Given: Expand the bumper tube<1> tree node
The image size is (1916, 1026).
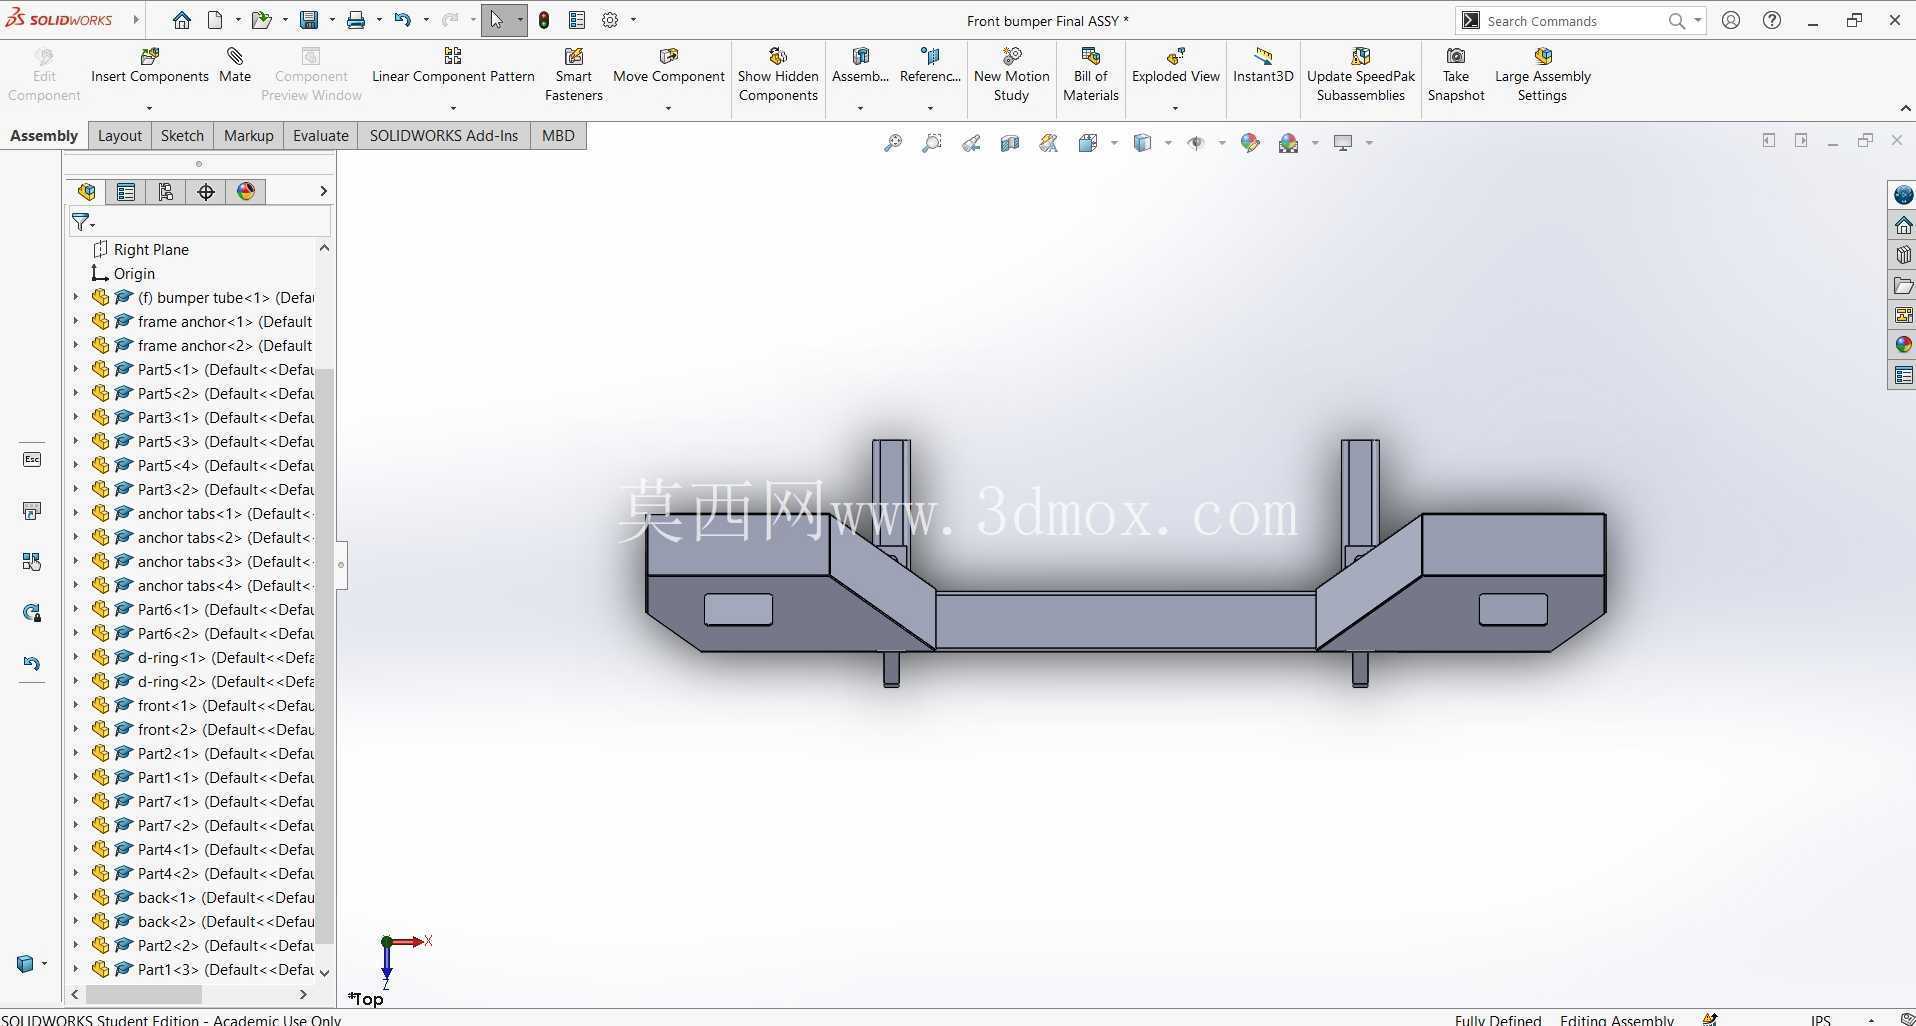Looking at the screenshot, I should [x=76, y=297].
